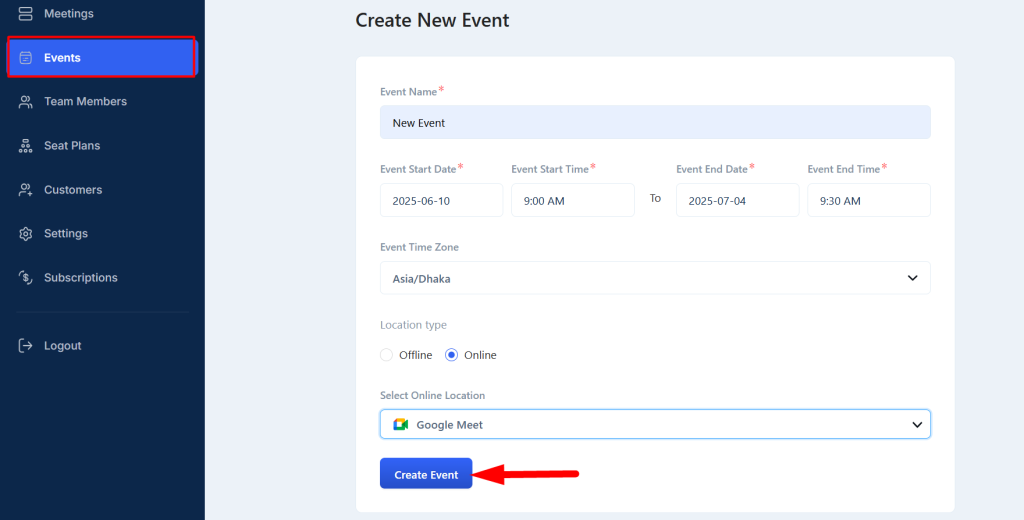The height and width of the screenshot is (520, 1024).
Task: Select the Offline location radio button
Action: point(386,355)
